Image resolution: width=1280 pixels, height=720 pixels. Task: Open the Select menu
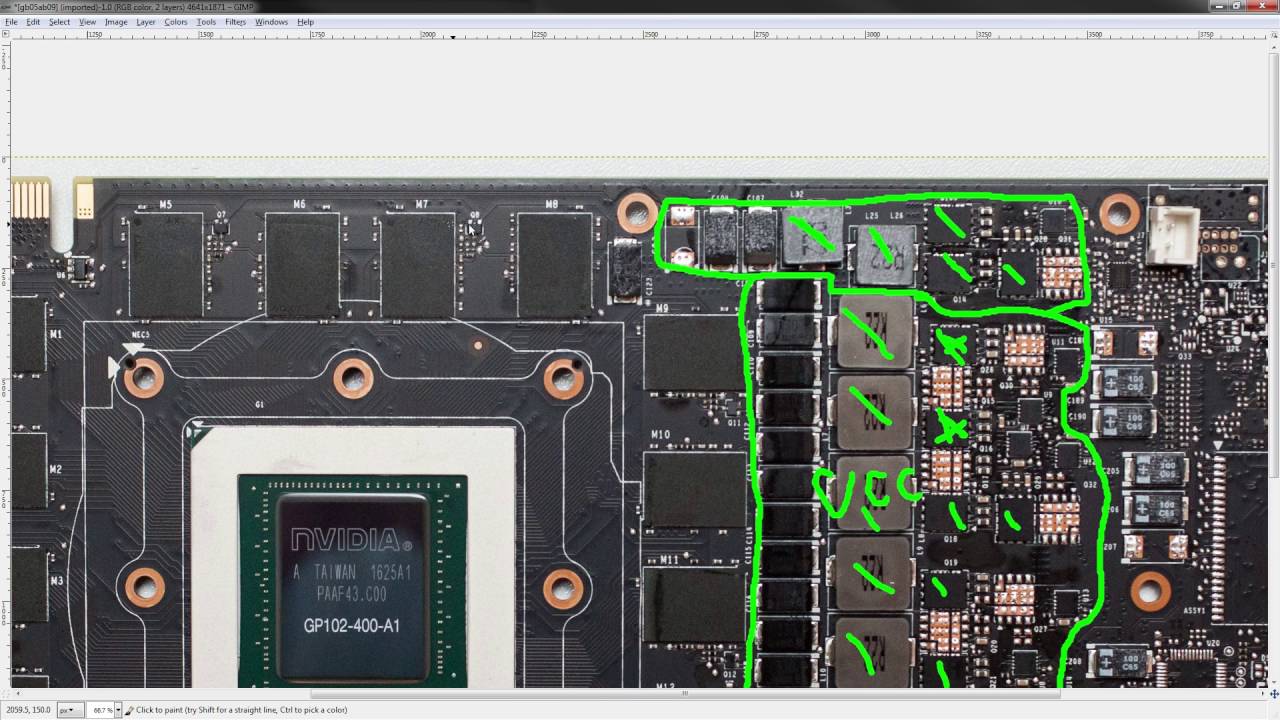(60, 22)
